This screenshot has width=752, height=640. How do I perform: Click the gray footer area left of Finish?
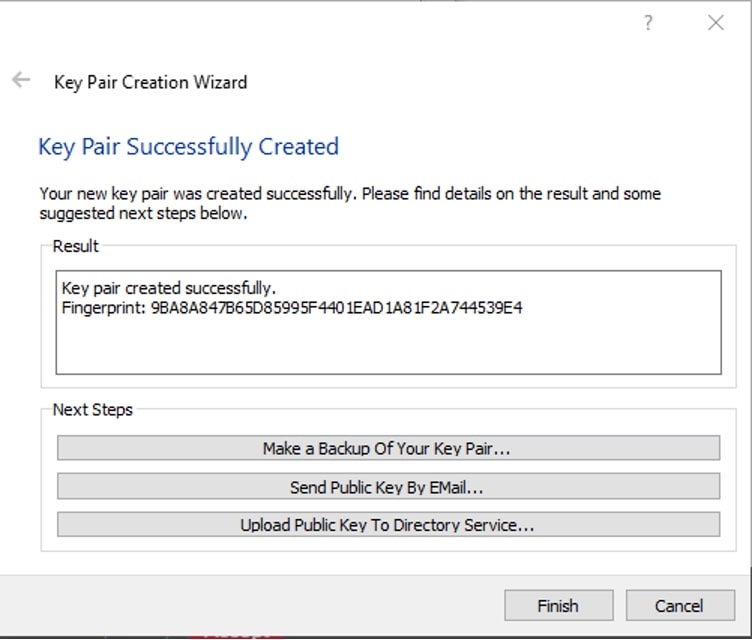249,605
